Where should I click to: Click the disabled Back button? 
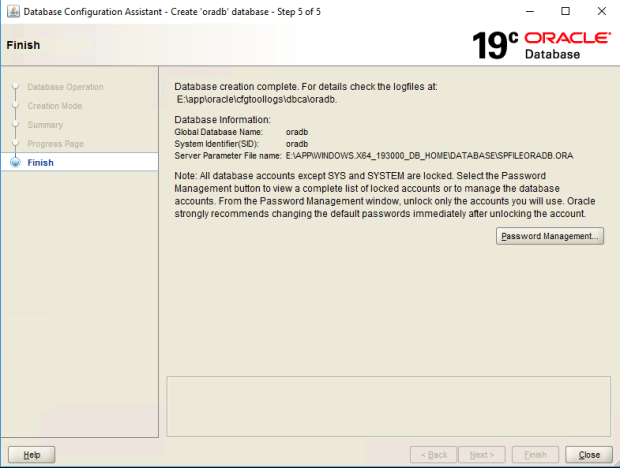coord(433,455)
